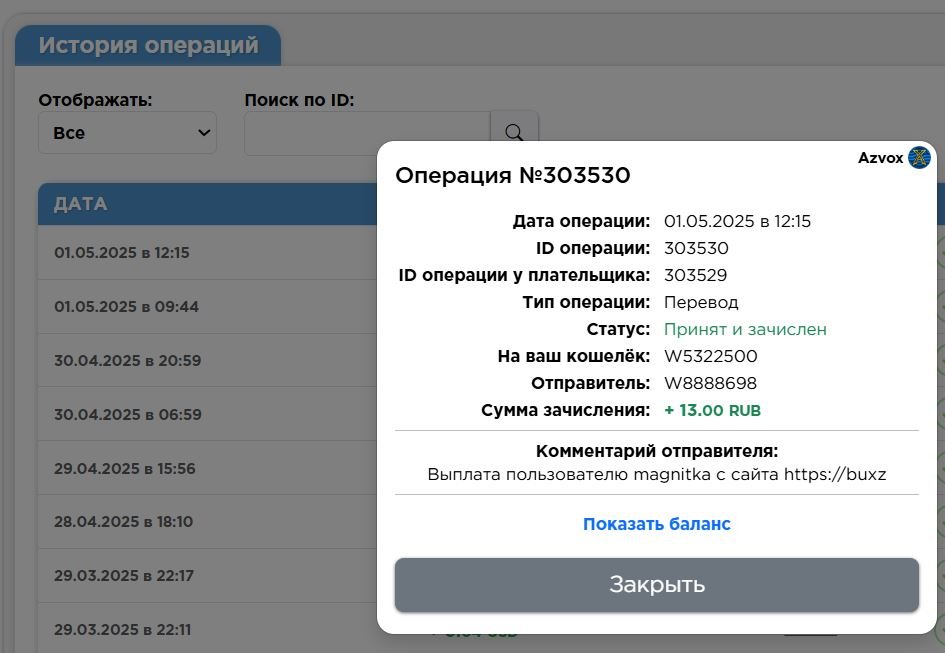Click the dropdown chevron arrow beside Все
The width and height of the screenshot is (945, 653).
coord(204,133)
